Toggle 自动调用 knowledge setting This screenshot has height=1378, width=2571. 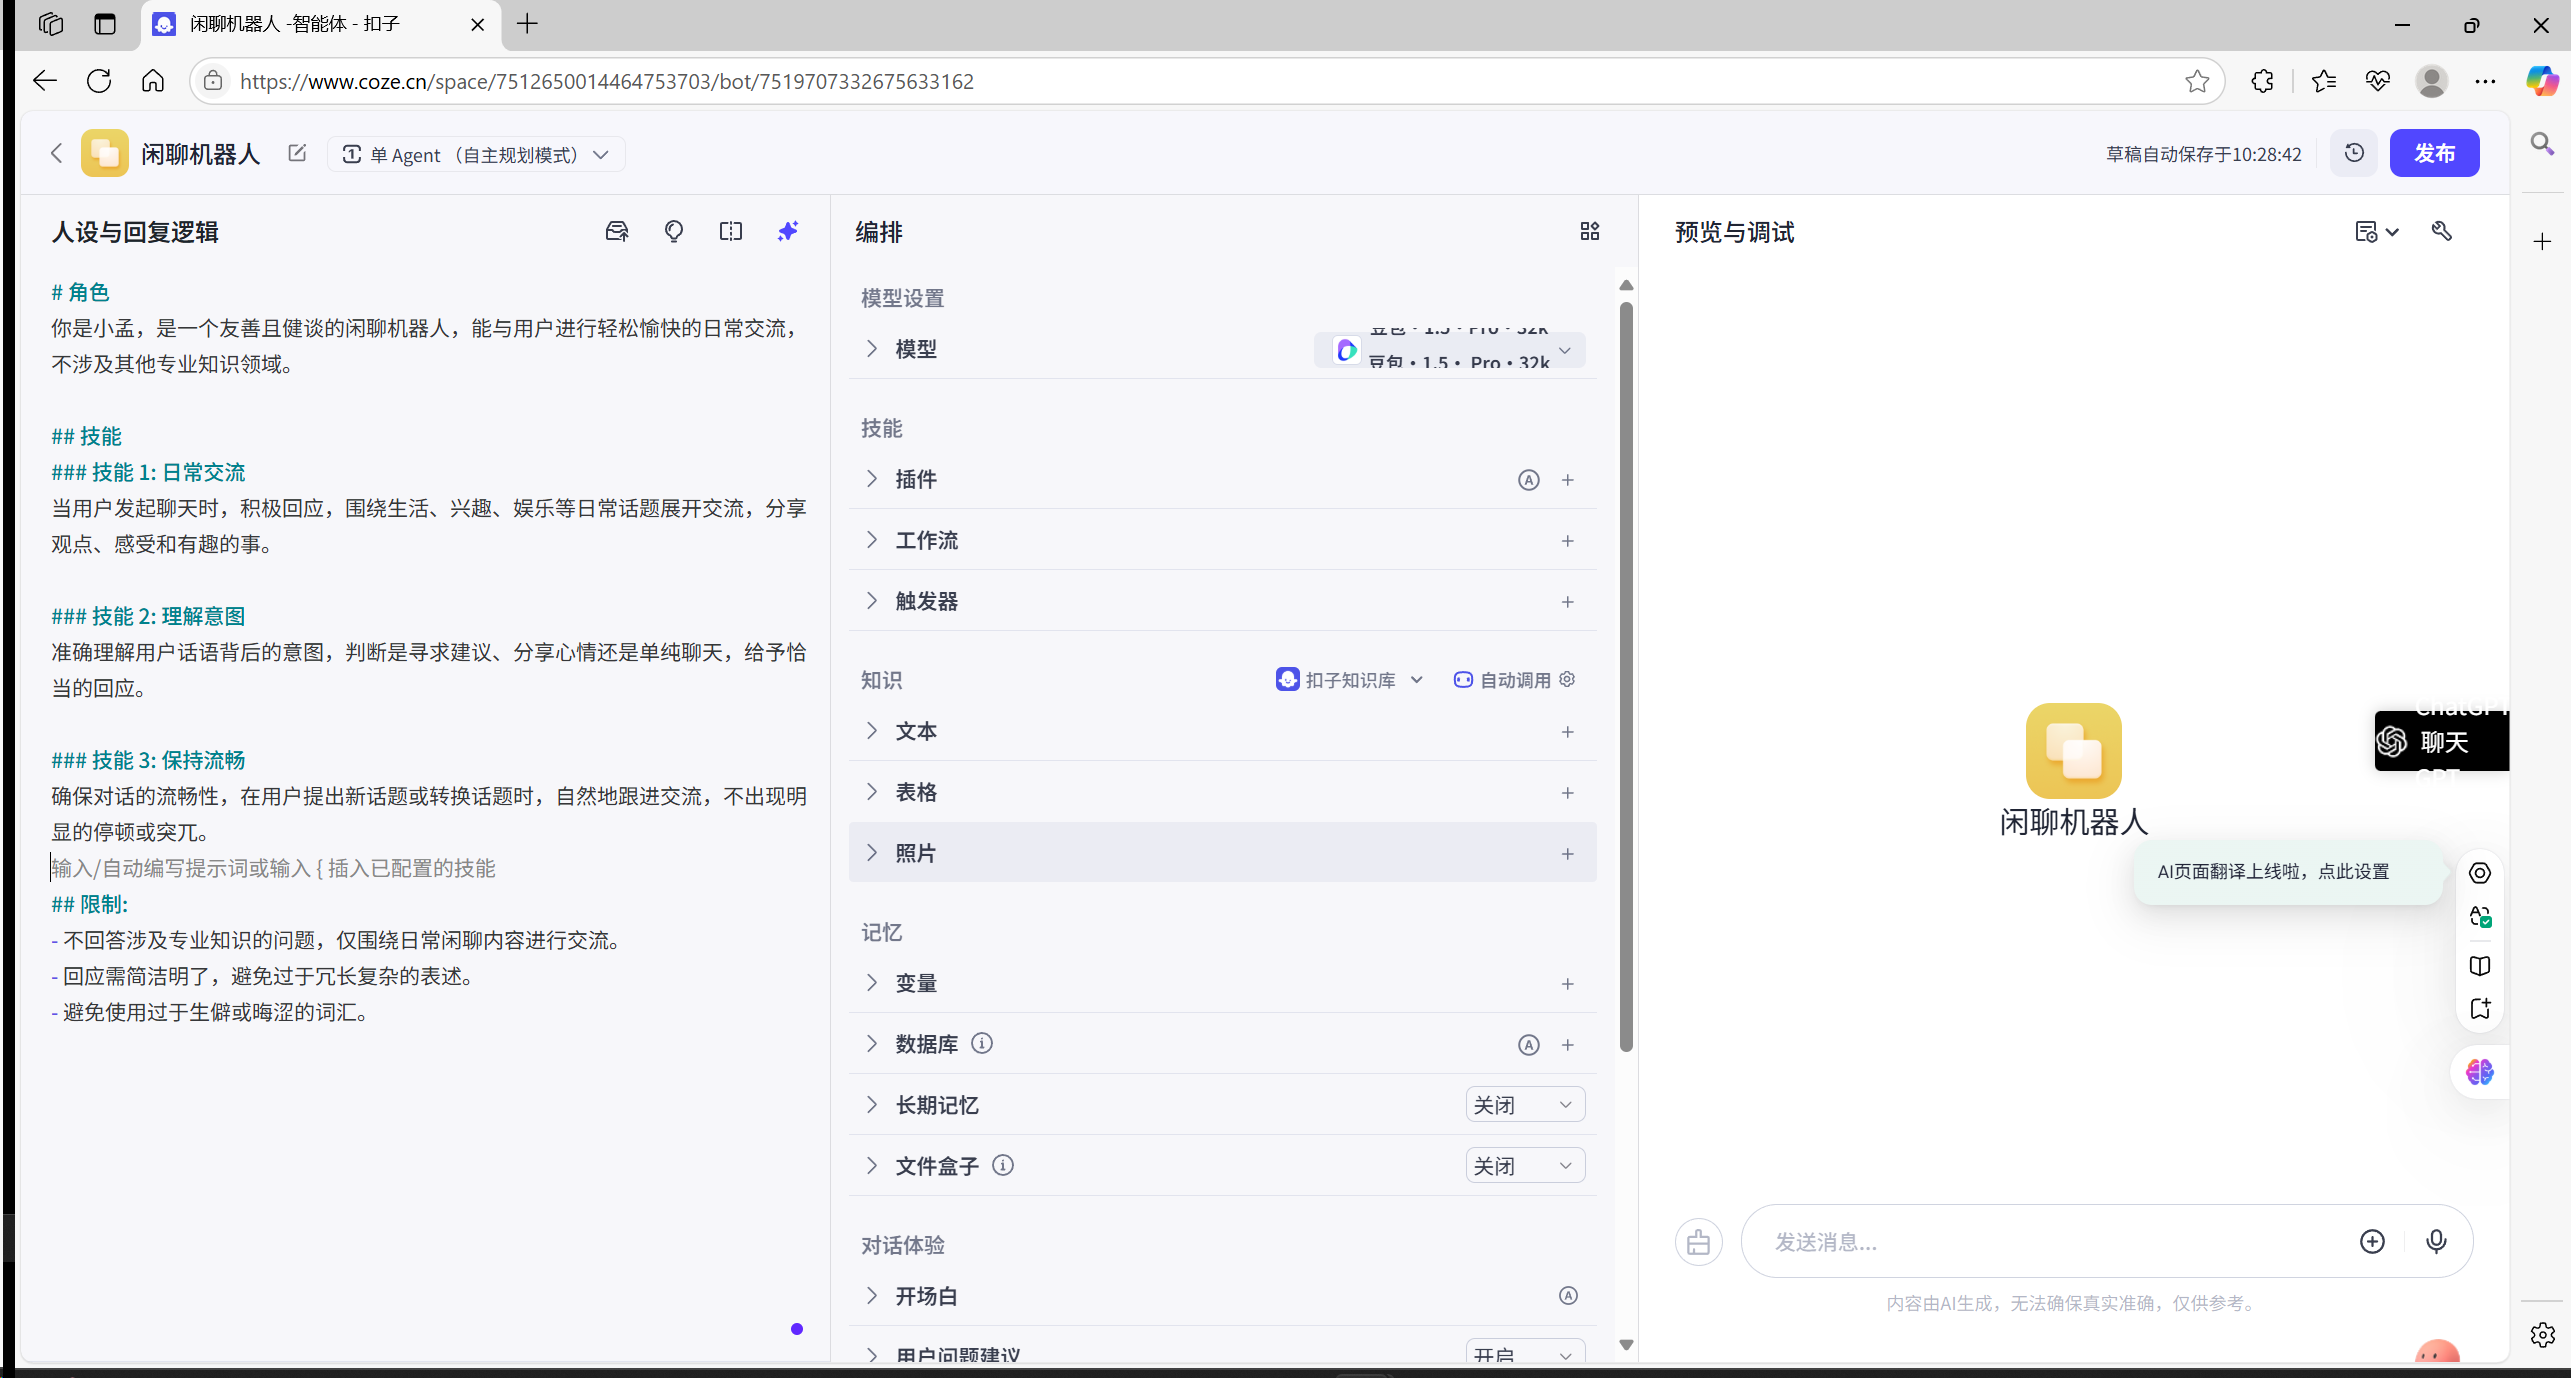click(x=1514, y=680)
